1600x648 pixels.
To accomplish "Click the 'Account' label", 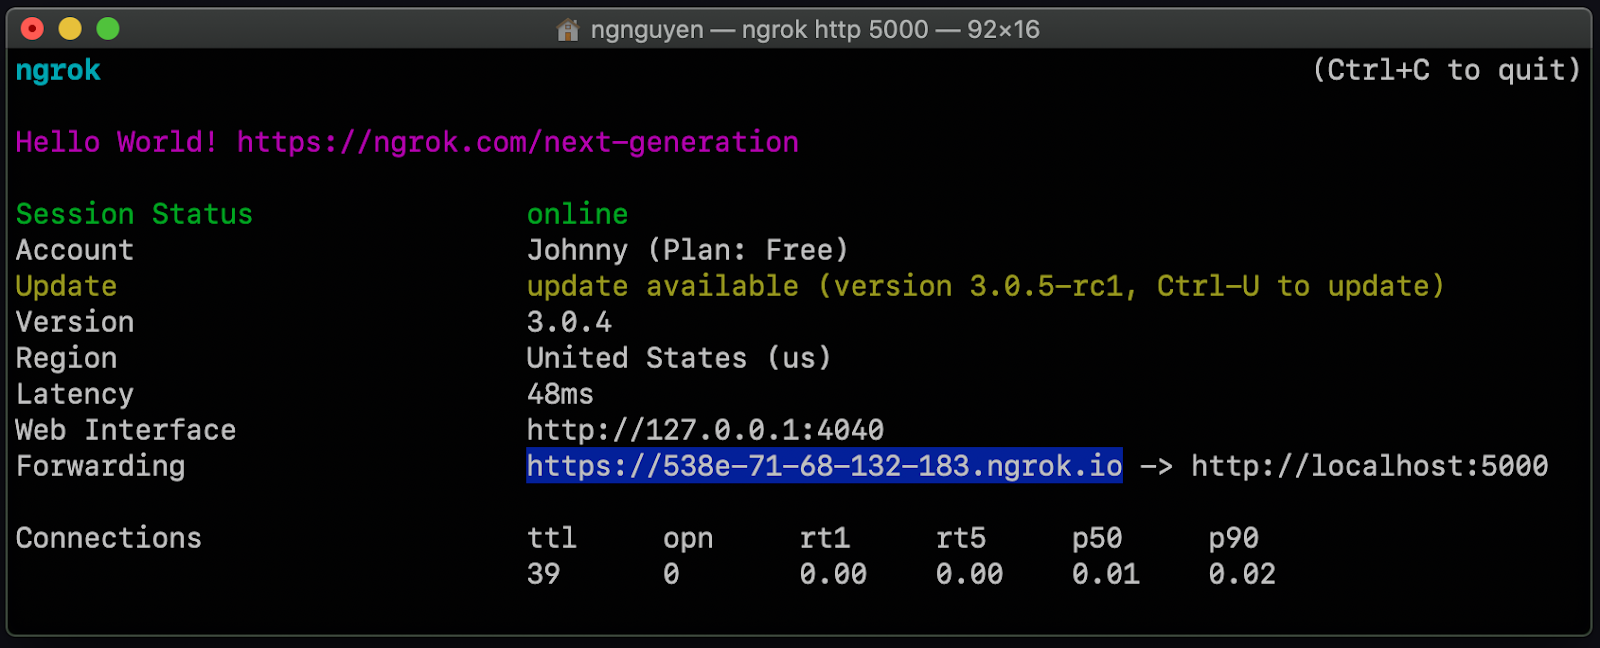I will (x=75, y=250).
